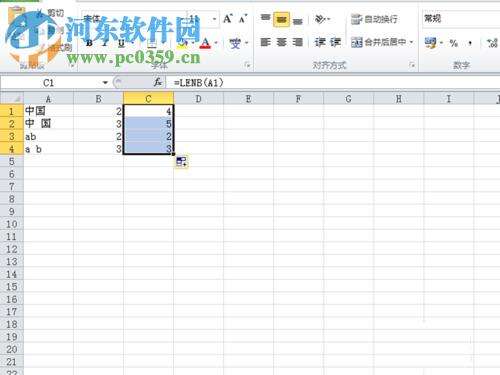Center text horizontally
This screenshot has height=375, width=500.
pyautogui.click(x=281, y=42)
